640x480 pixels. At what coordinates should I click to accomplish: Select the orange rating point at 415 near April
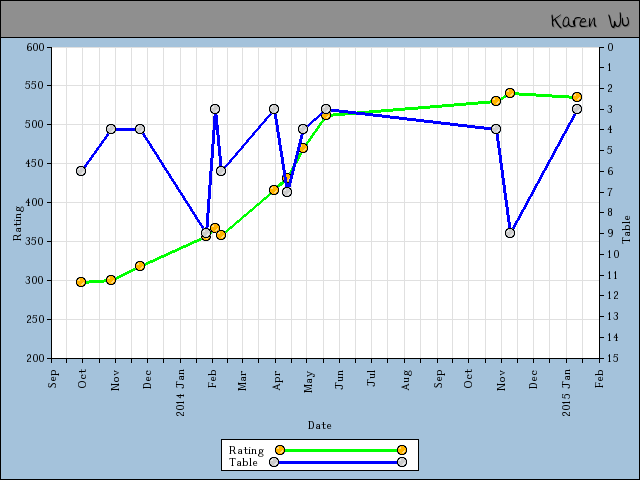click(274, 190)
